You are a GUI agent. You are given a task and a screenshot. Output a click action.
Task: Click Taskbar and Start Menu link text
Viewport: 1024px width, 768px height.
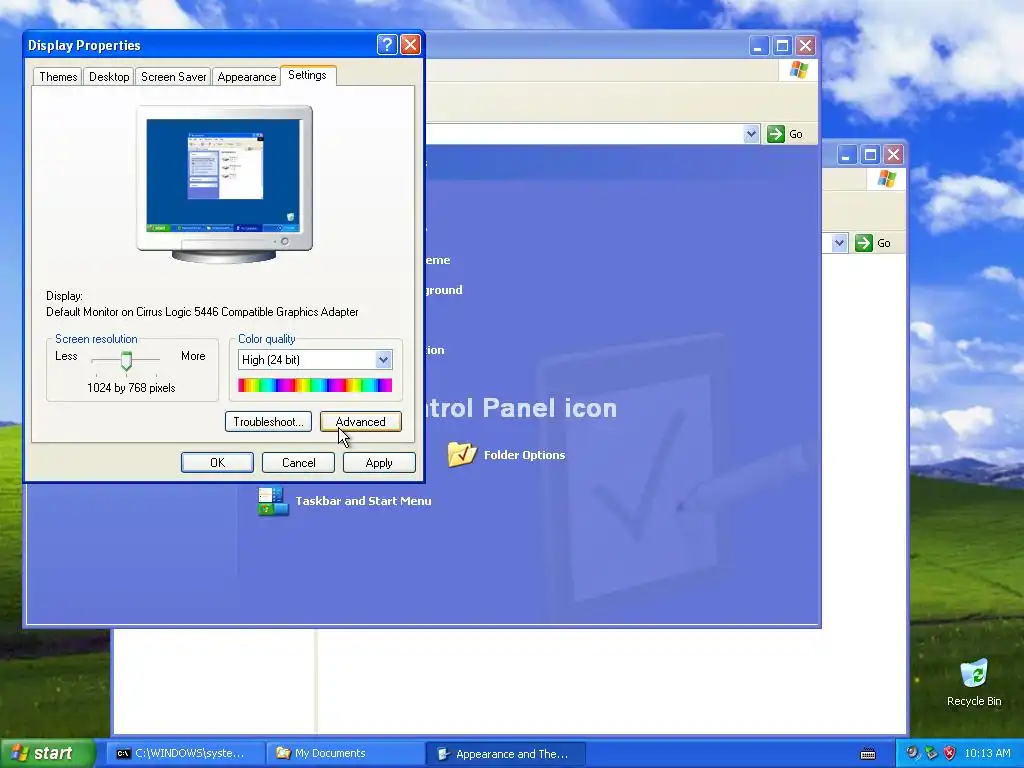363,501
